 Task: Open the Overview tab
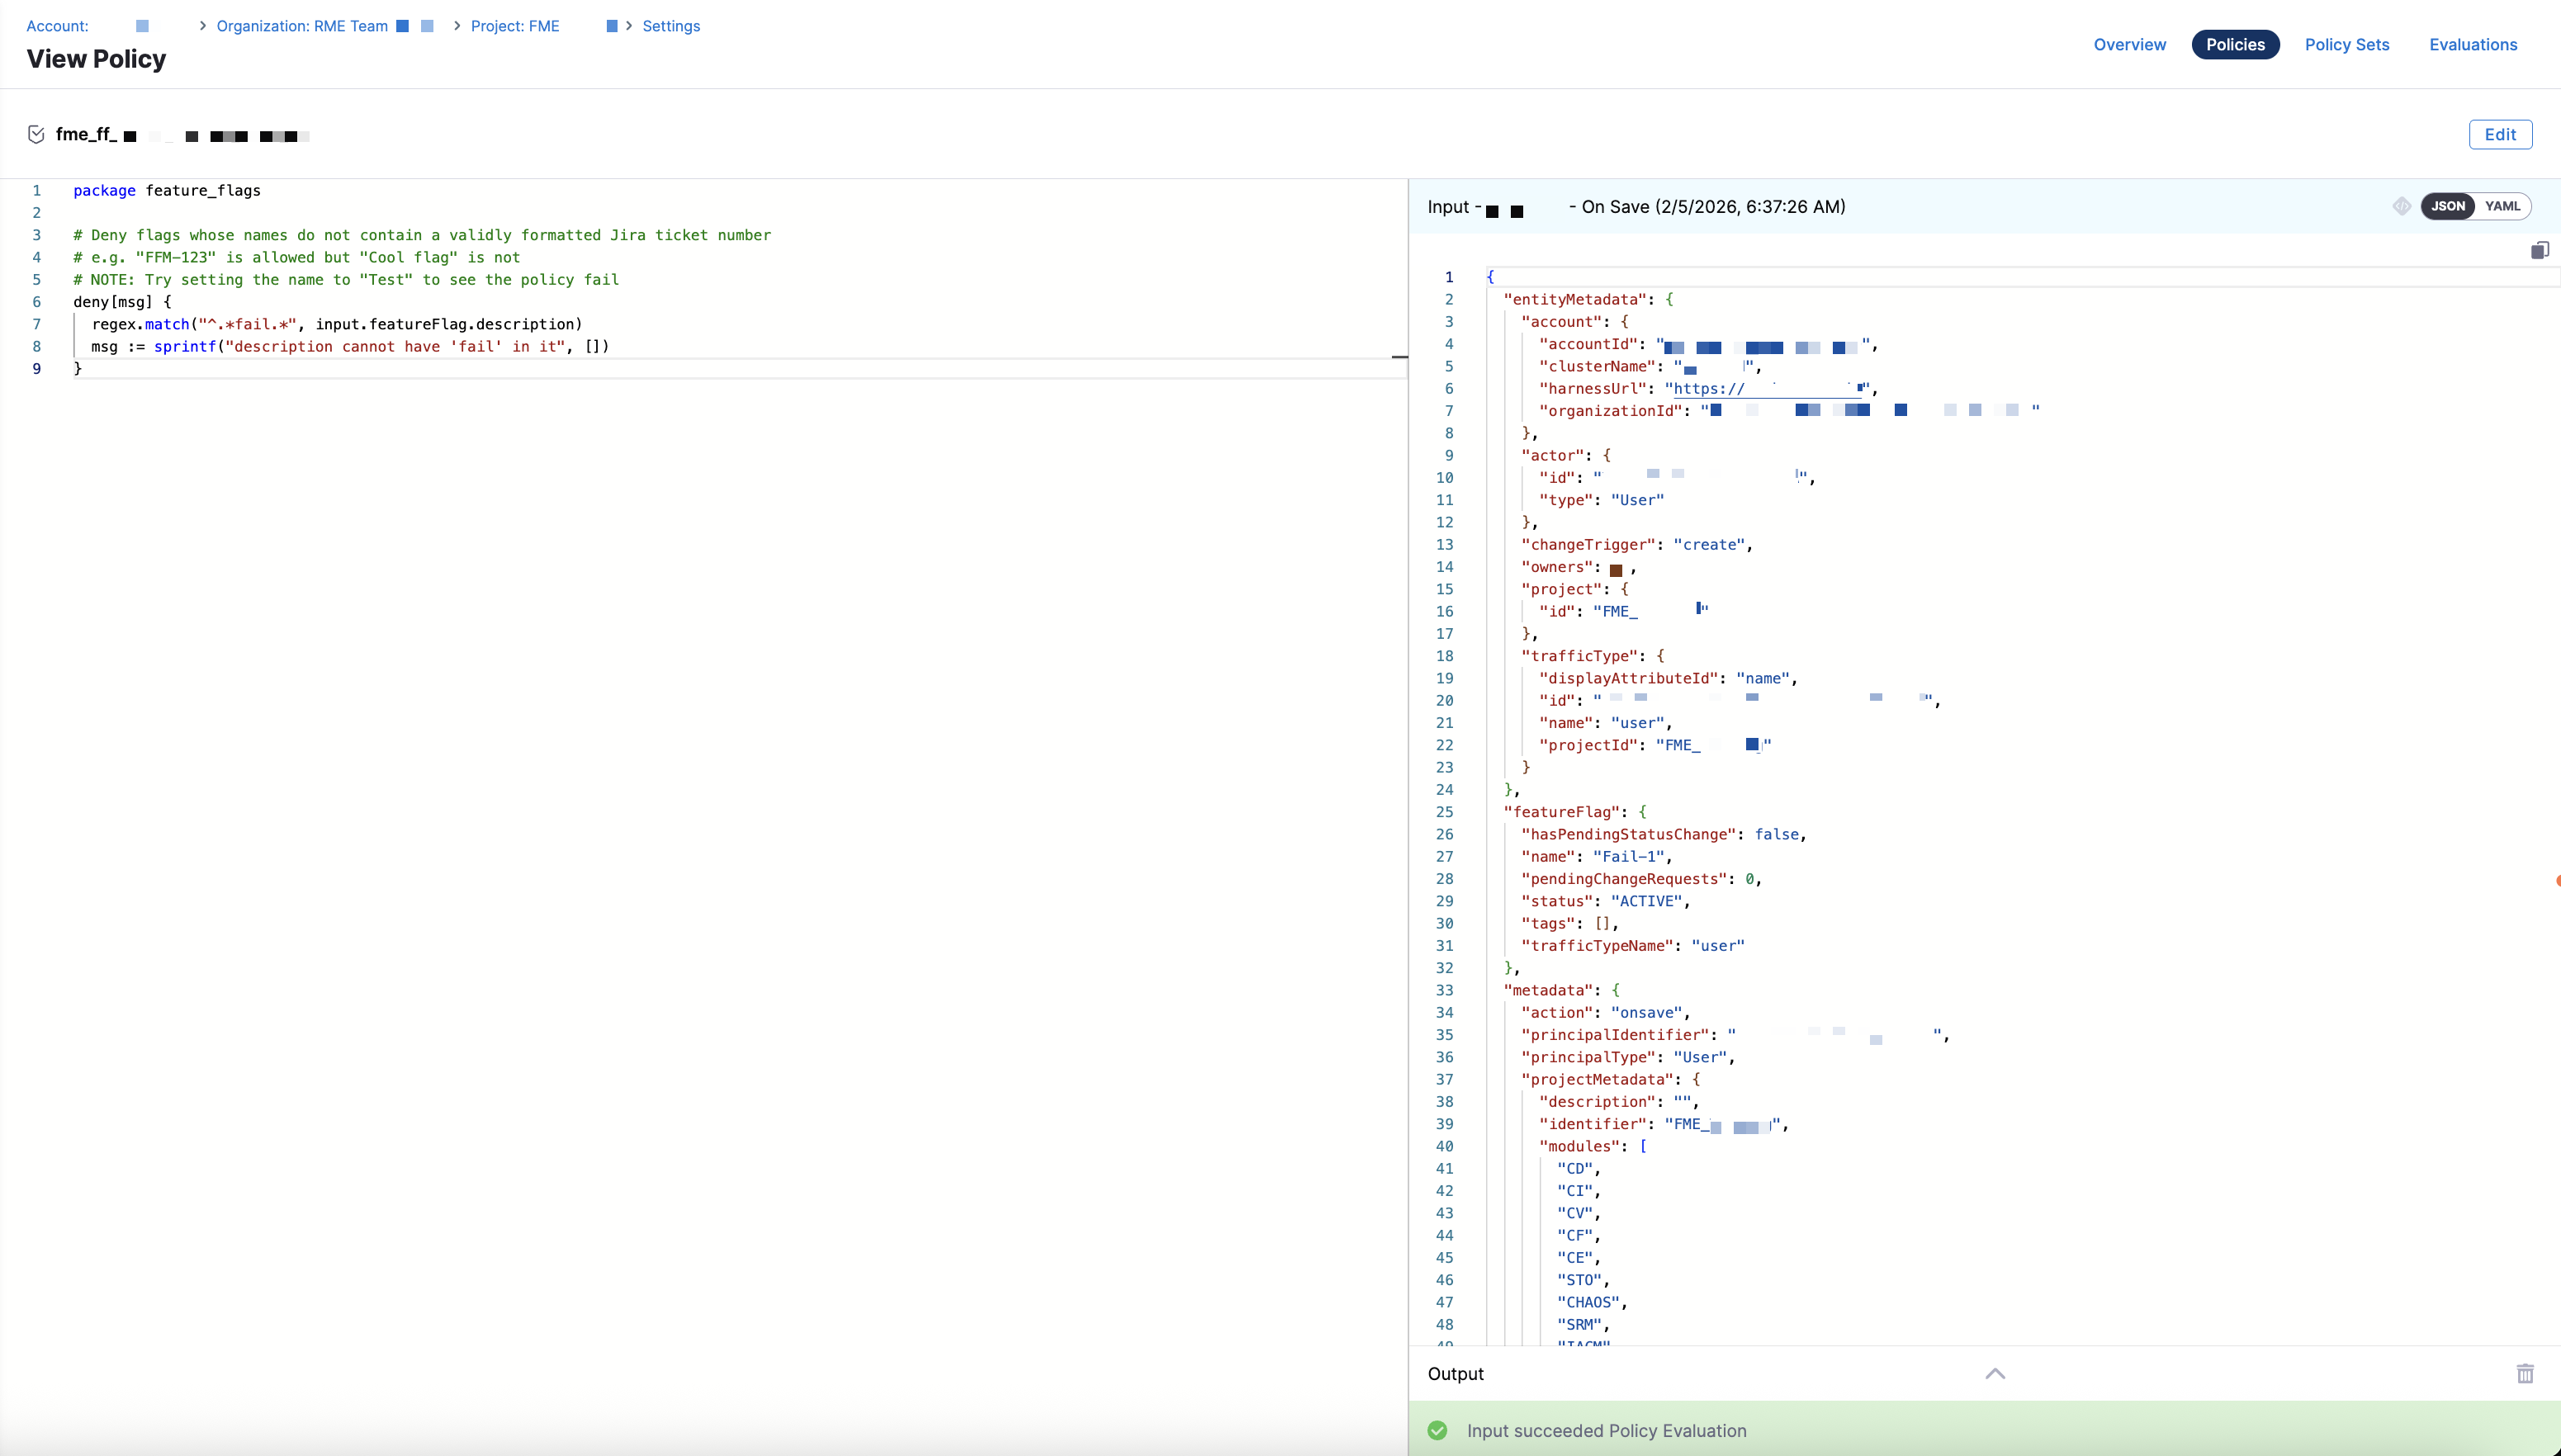[2129, 44]
